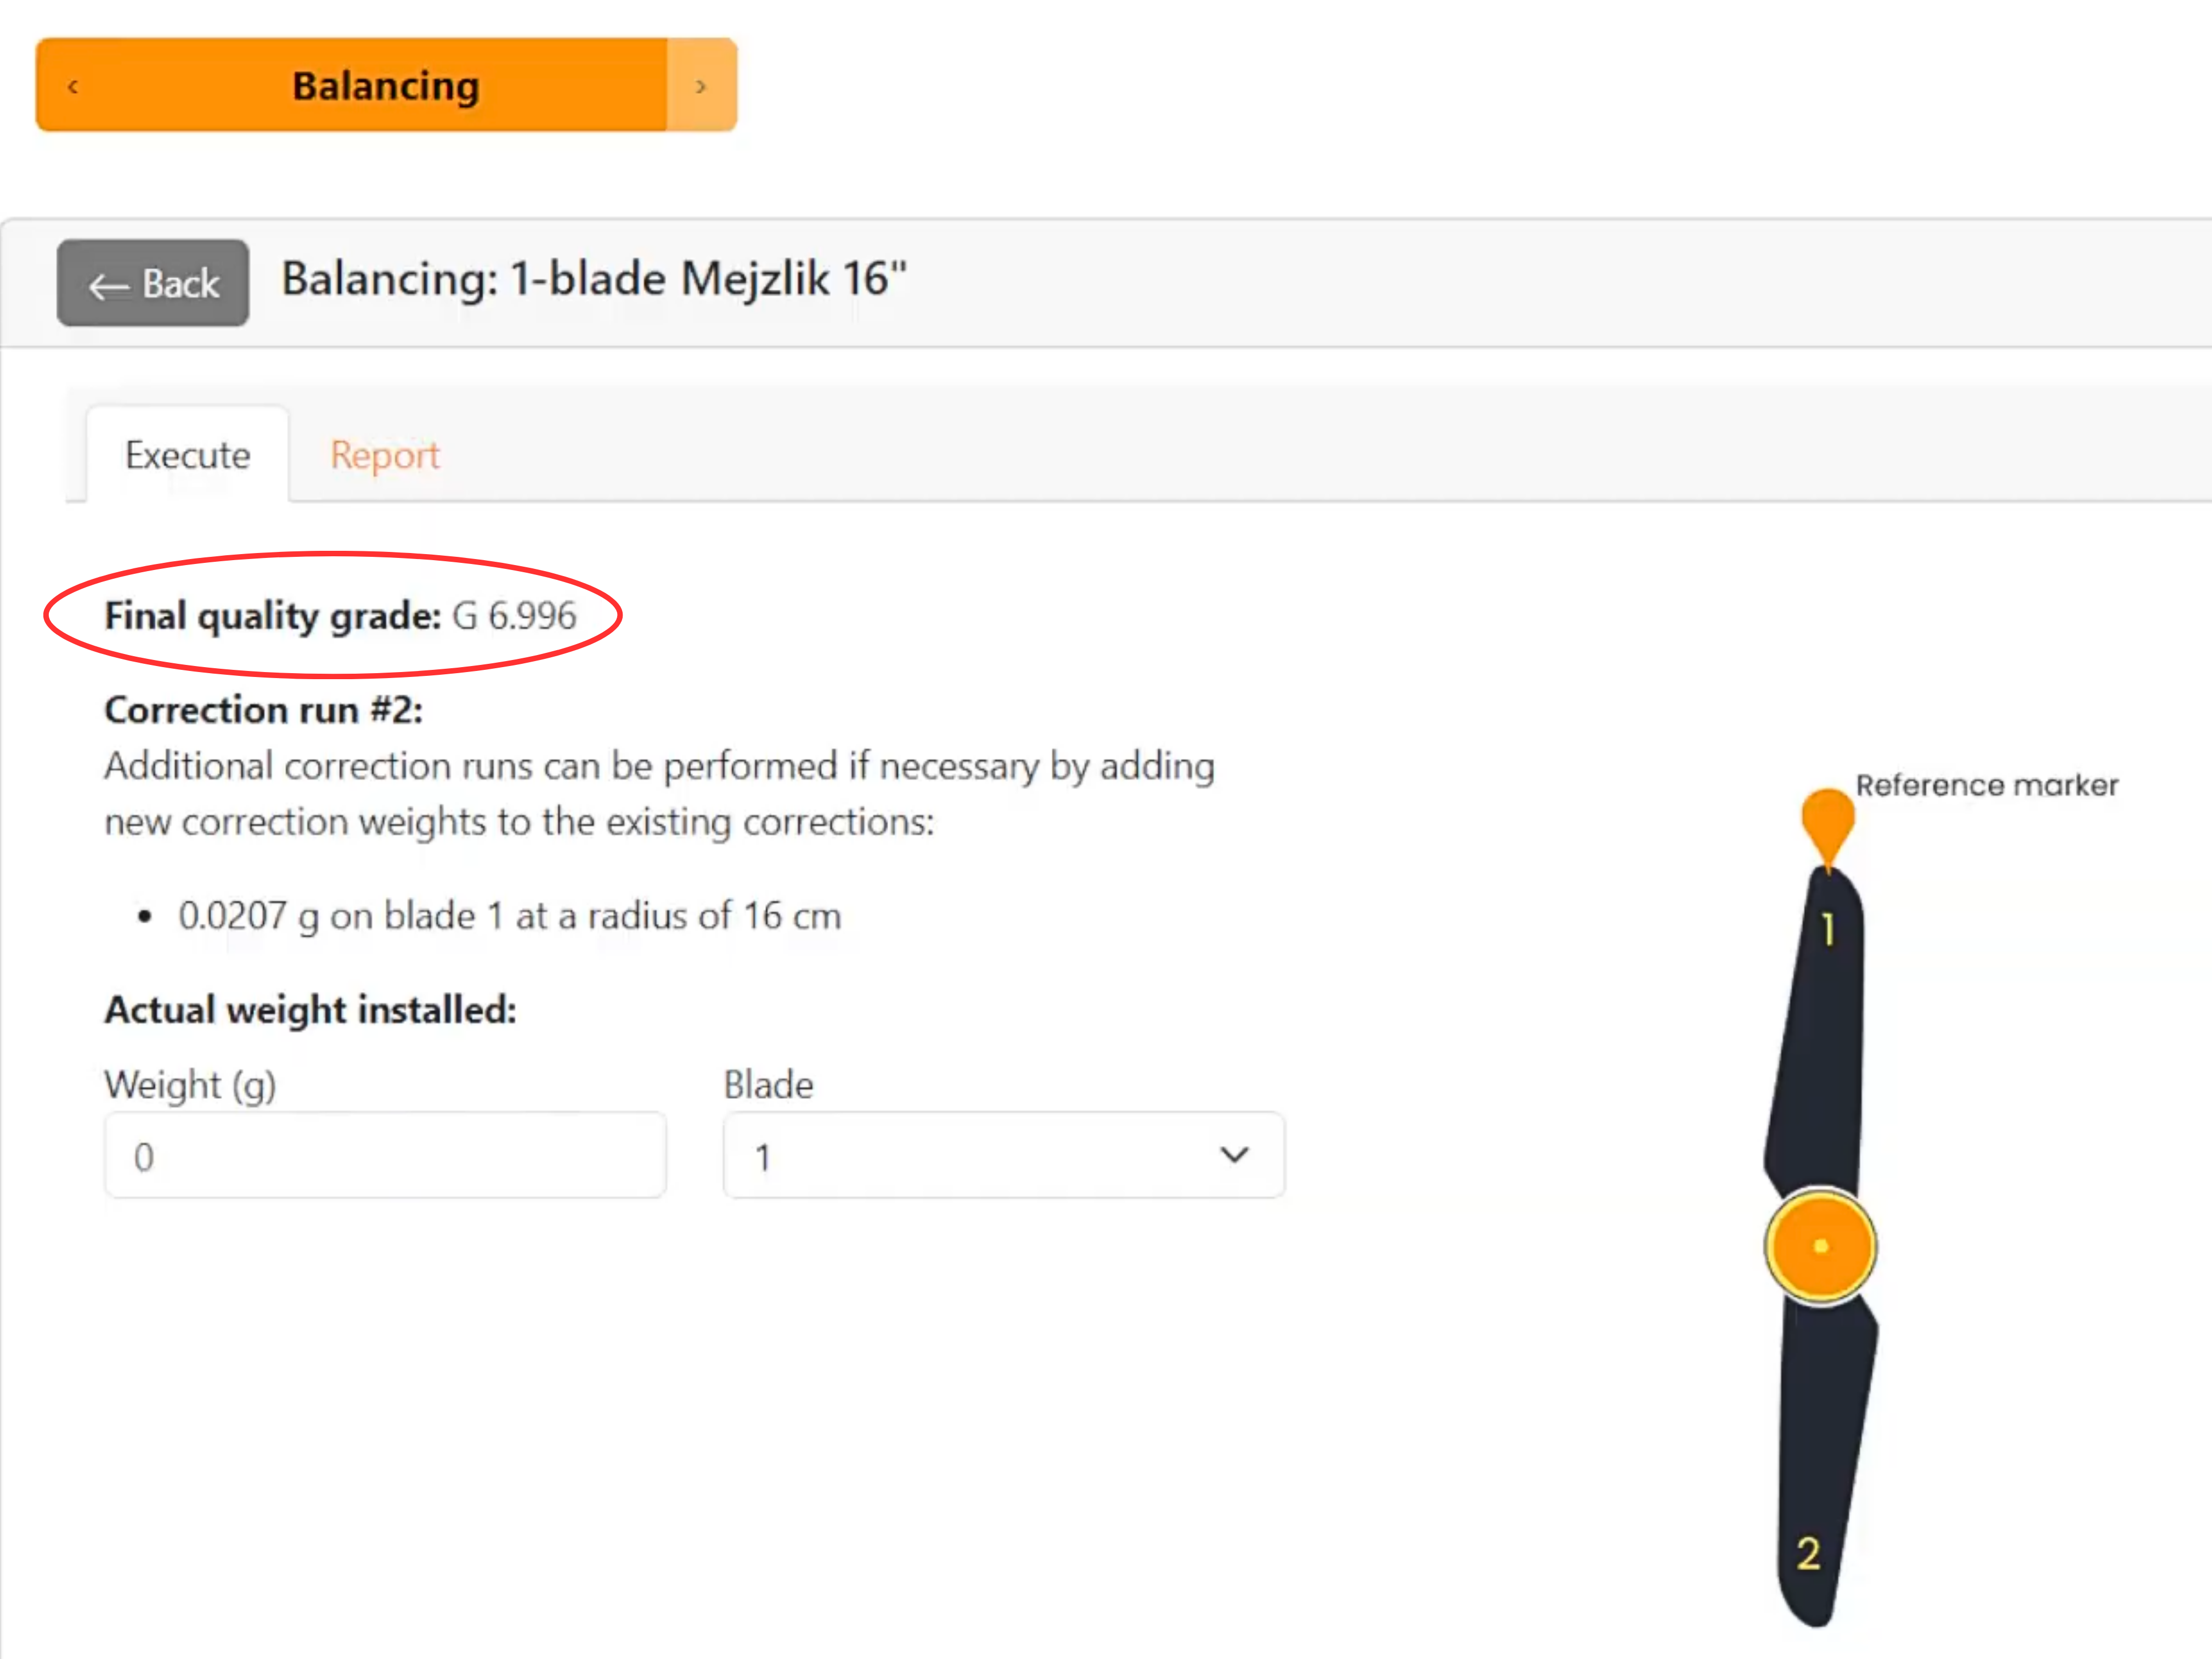The image size is (2212, 1659).
Task: Click the left chevron on the Balancing header
Action: coord(72,86)
